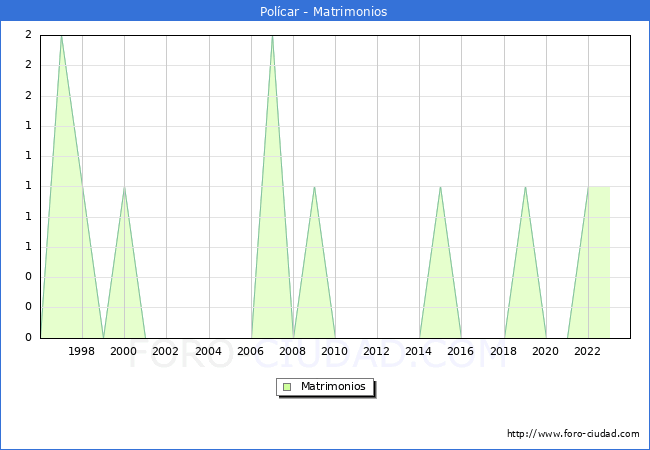This screenshot has height=450, width=650.
Task: Open the foro-ciudad.com URL text
Action: click(573, 434)
